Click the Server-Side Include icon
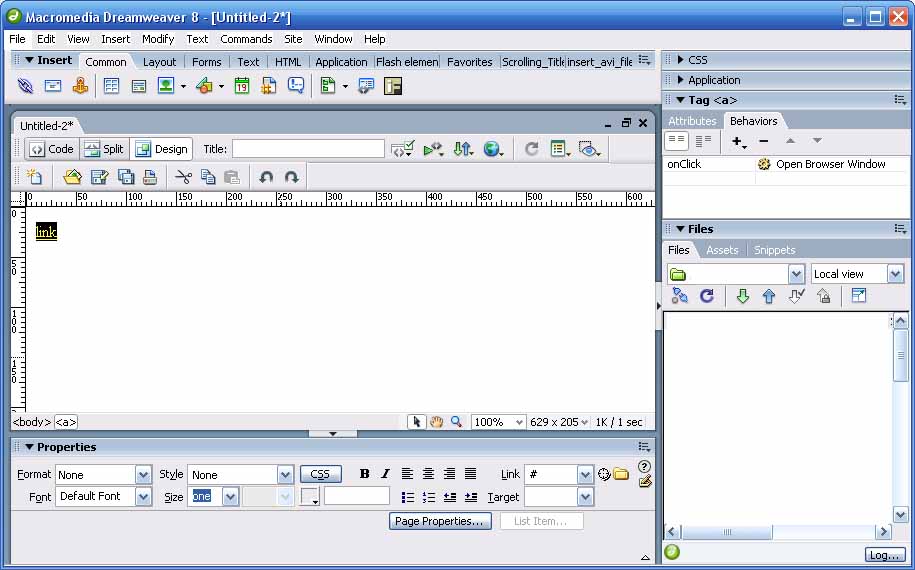915x570 pixels. (x=268, y=86)
